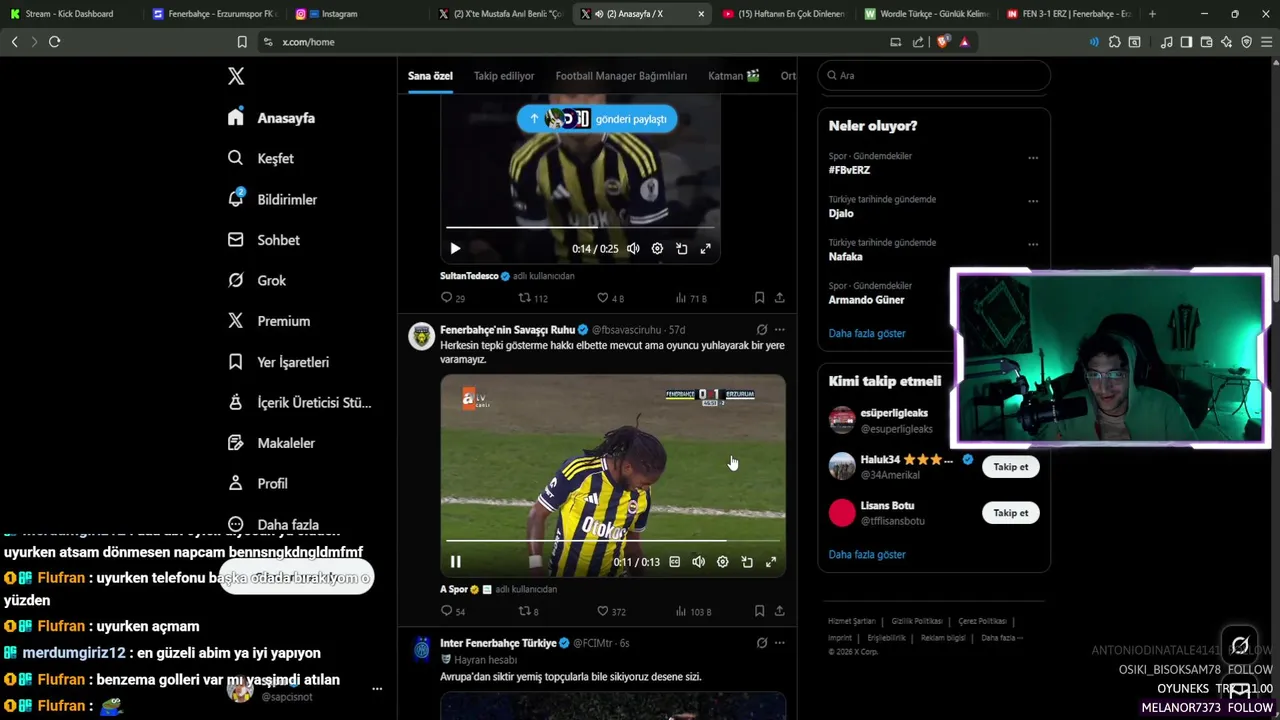Share the Fenerbahçe'nin Savaşçı Ruhu post
Image resolution: width=1280 pixels, height=720 pixels.
pyautogui.click(x=779, y=611)
